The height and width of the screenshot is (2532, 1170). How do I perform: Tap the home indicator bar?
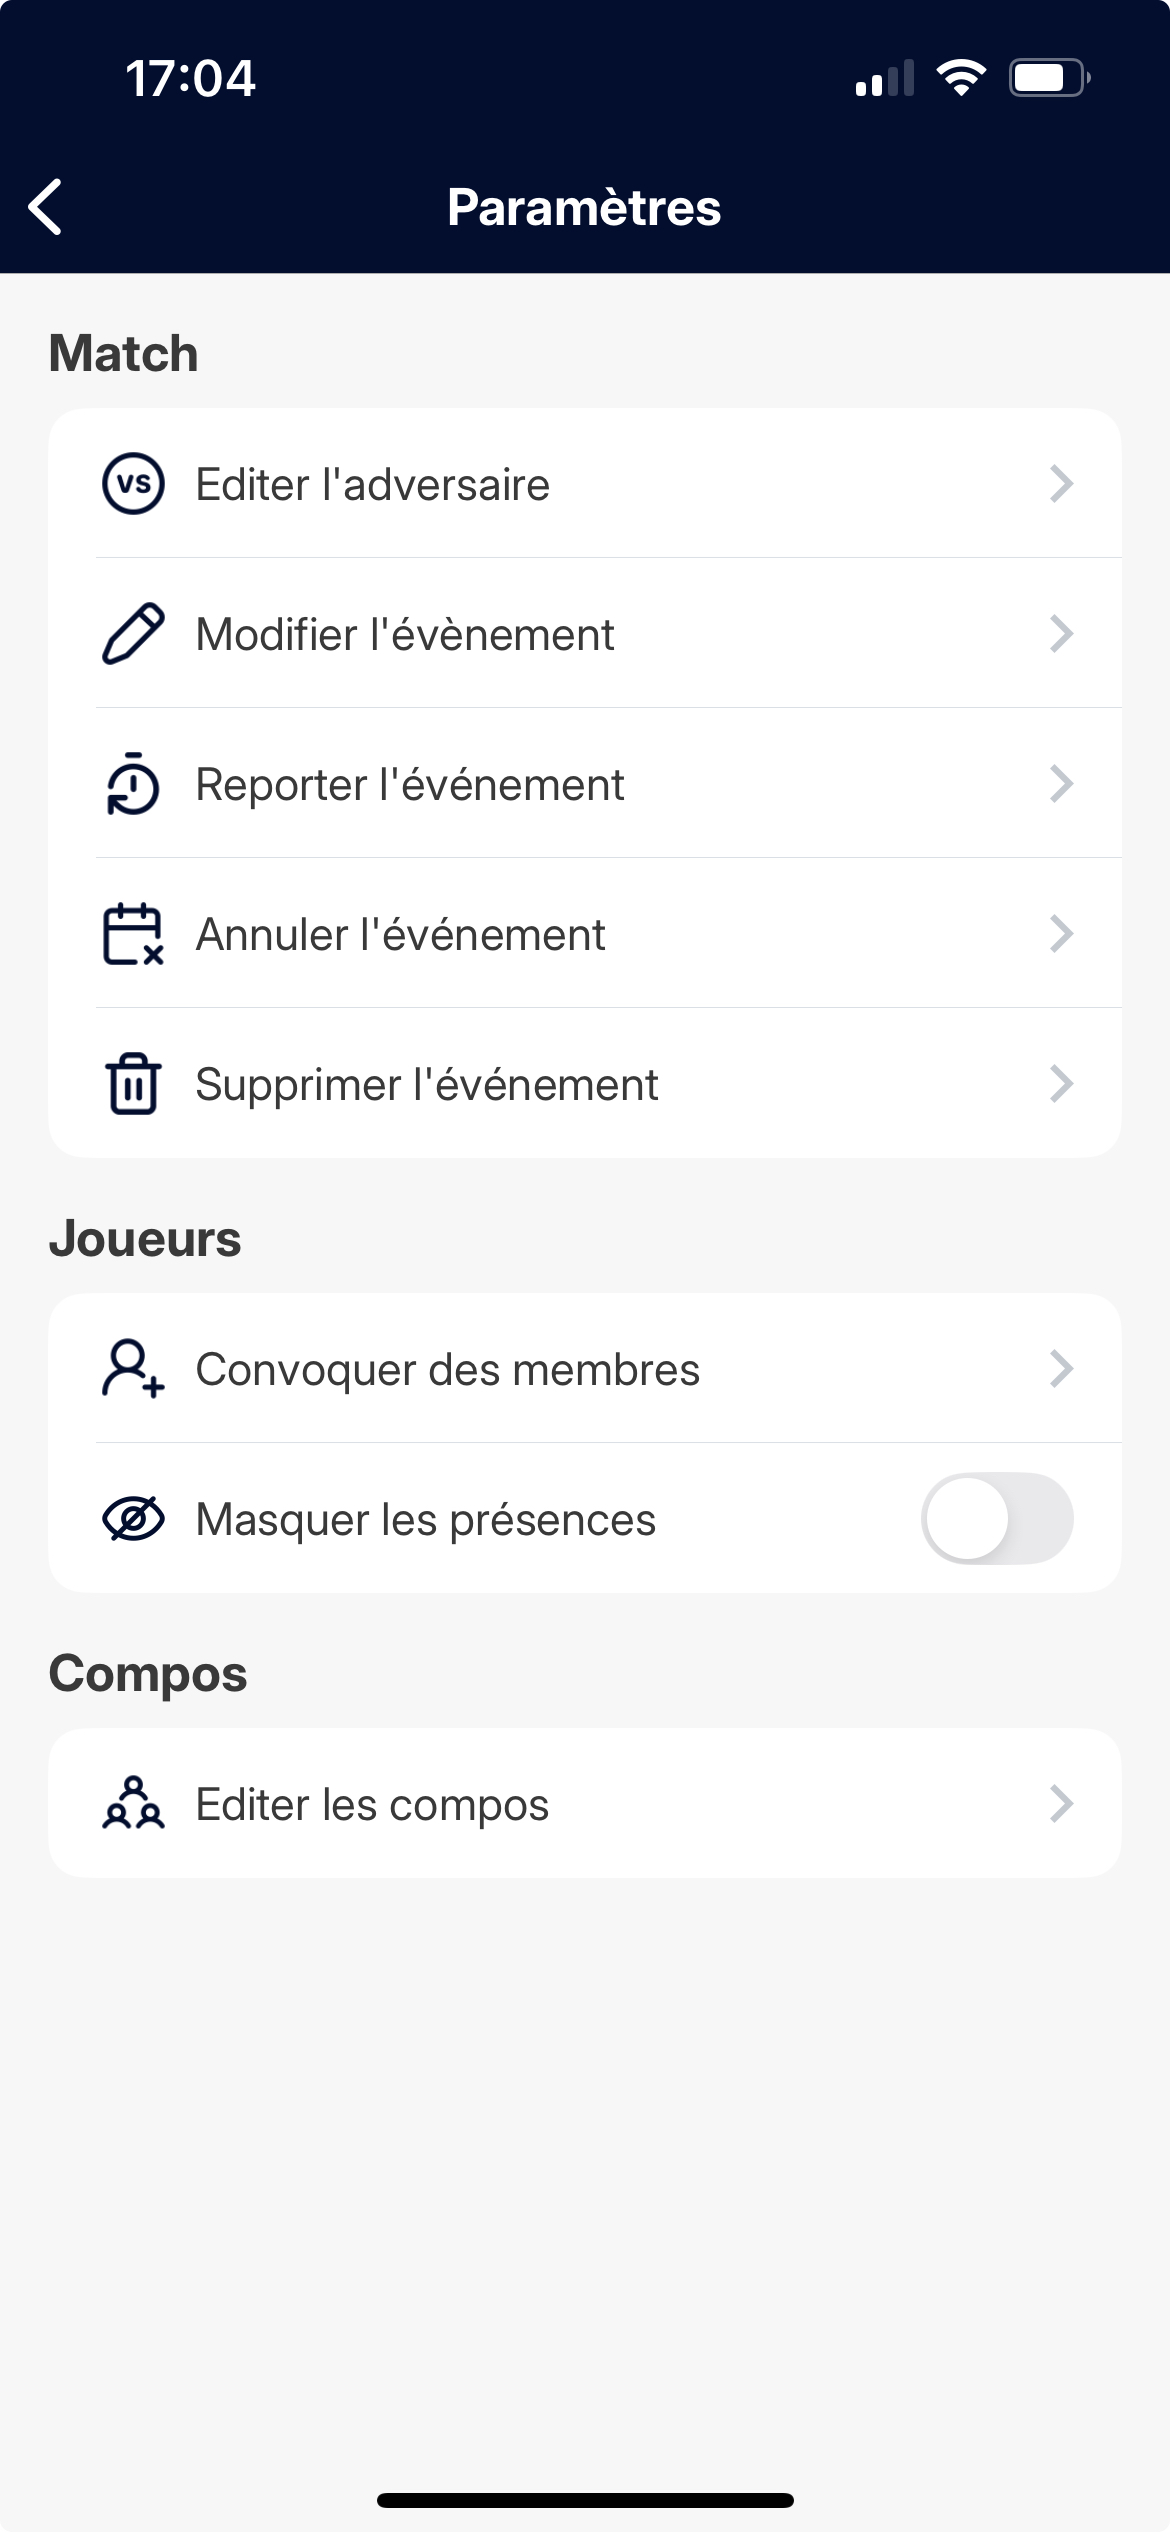585,2500
